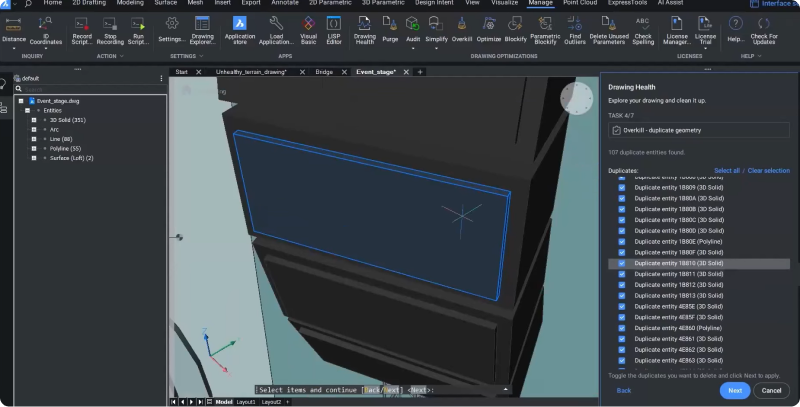
Task: Click the Next button
Action: coord(734,391)
